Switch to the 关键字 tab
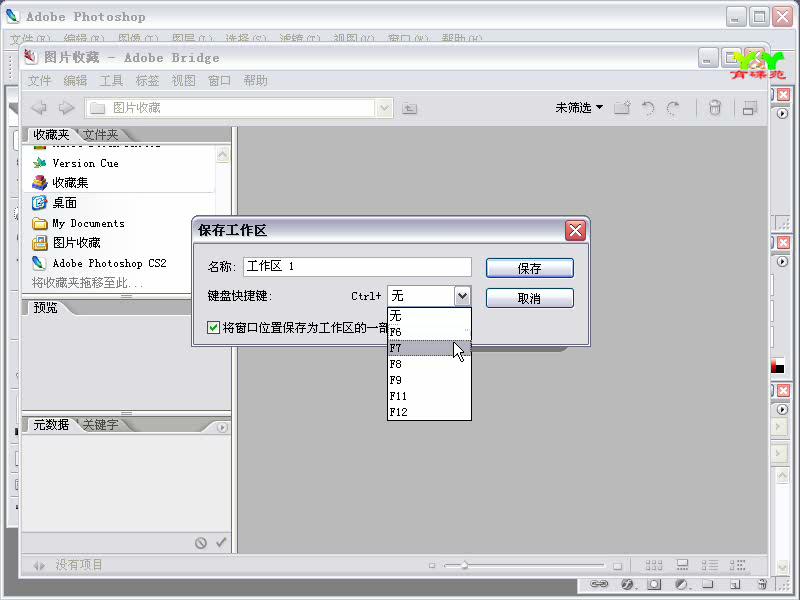800x600 pixels. pos(100,424)
